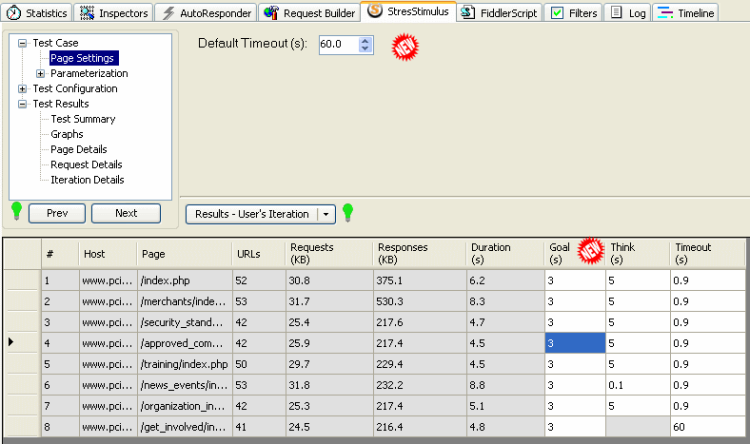The height and width of the screenshot is (444, 750).
Task: Select Parameterization tree item
Action: pos(89,73)
